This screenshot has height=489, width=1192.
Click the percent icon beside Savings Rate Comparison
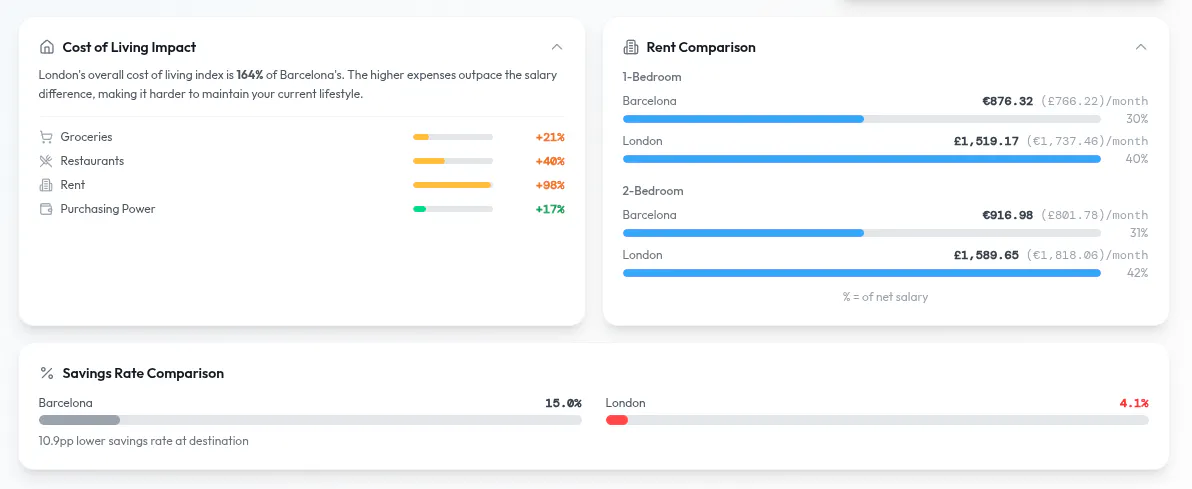(x=47, y=373)
